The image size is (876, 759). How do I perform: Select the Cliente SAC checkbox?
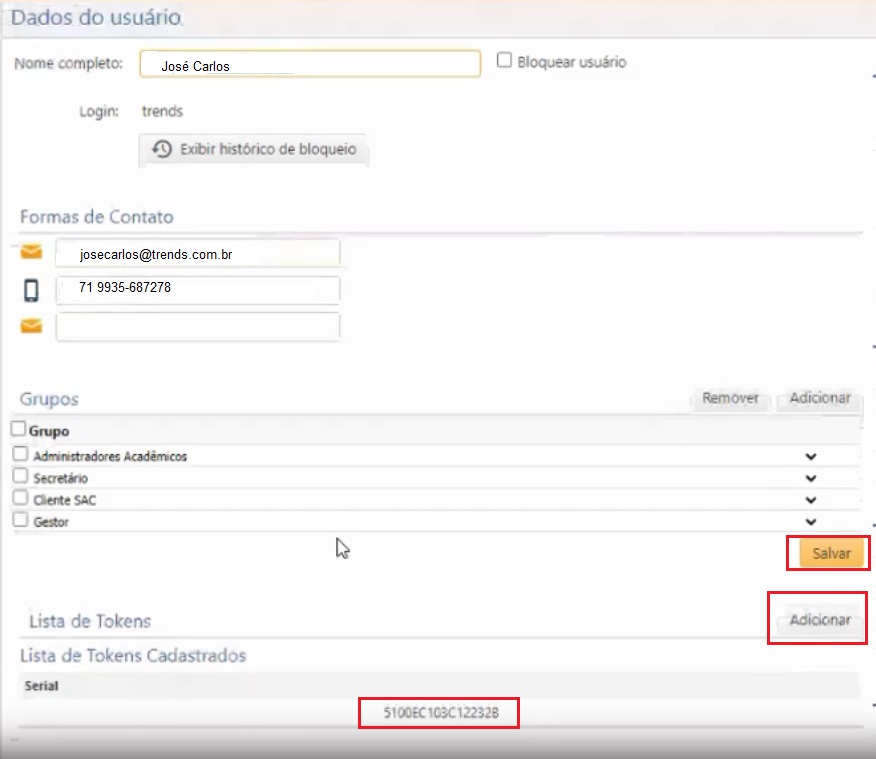coord(20,498)
